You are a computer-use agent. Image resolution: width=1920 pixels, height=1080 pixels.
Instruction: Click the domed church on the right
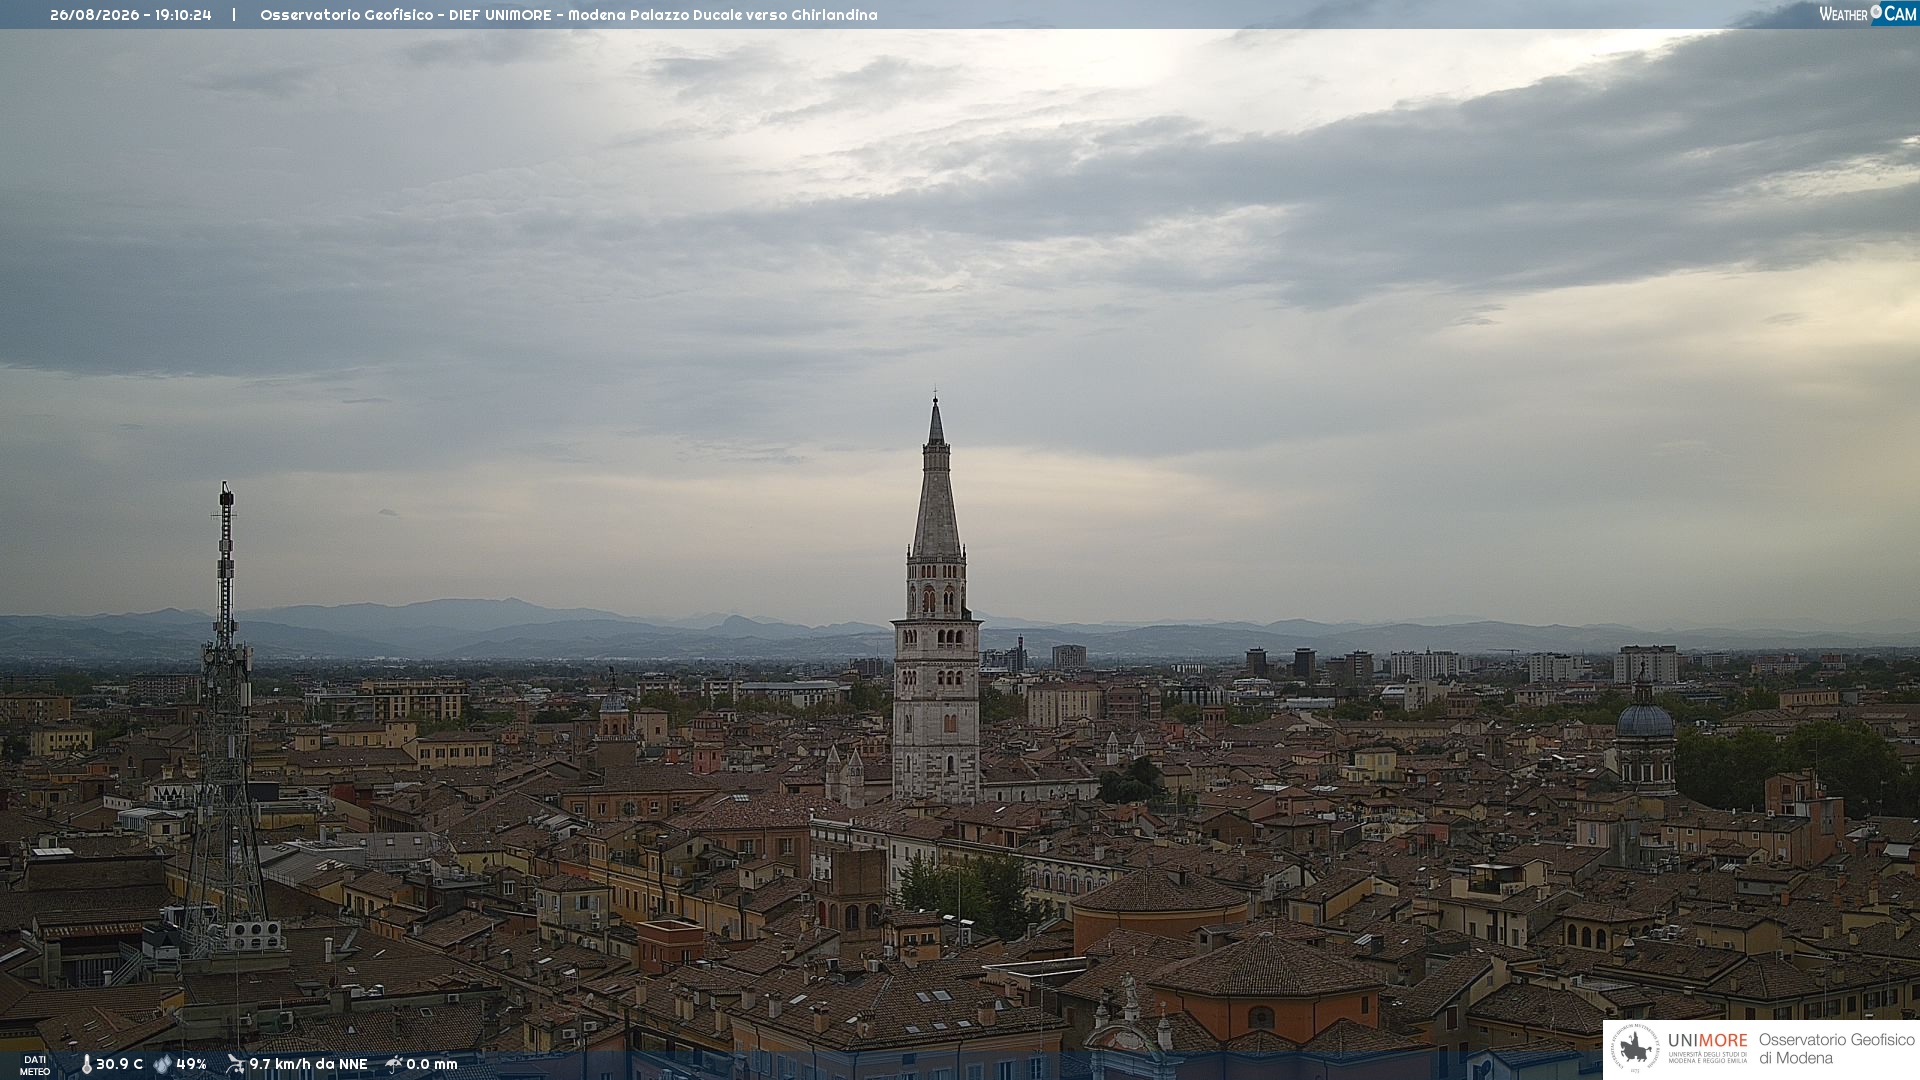[x=1645, y=735]
